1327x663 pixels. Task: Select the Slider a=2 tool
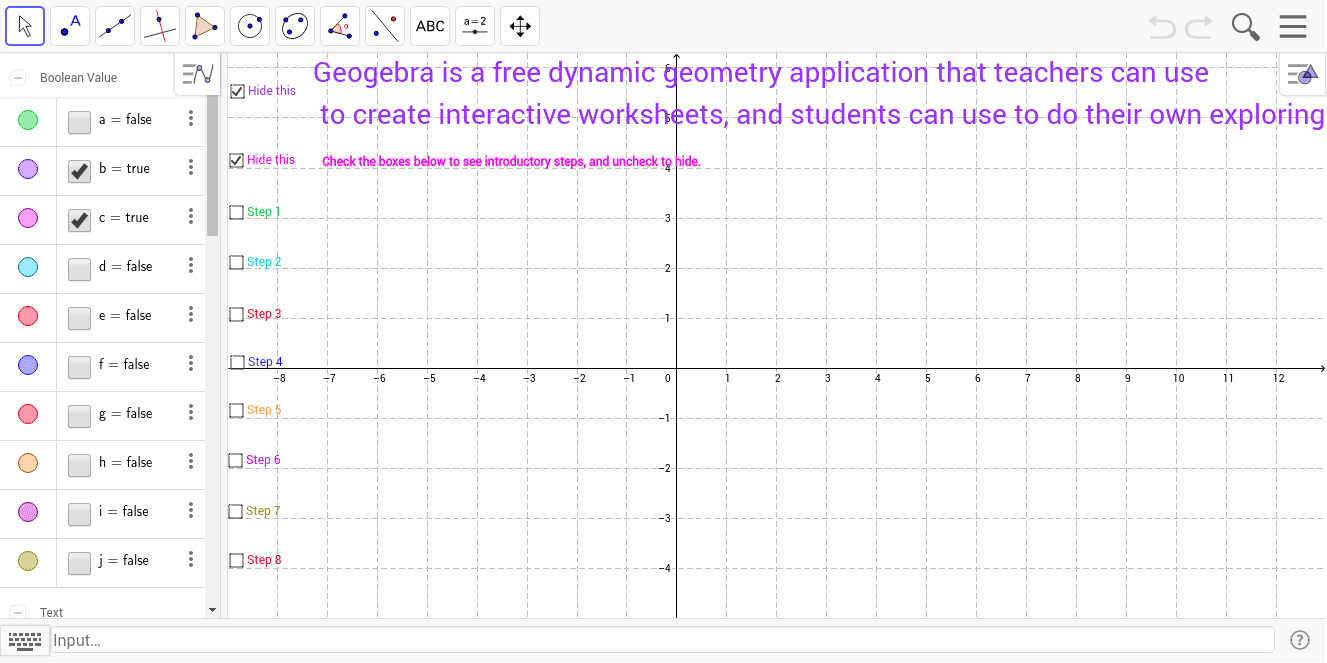coord(475,26)
